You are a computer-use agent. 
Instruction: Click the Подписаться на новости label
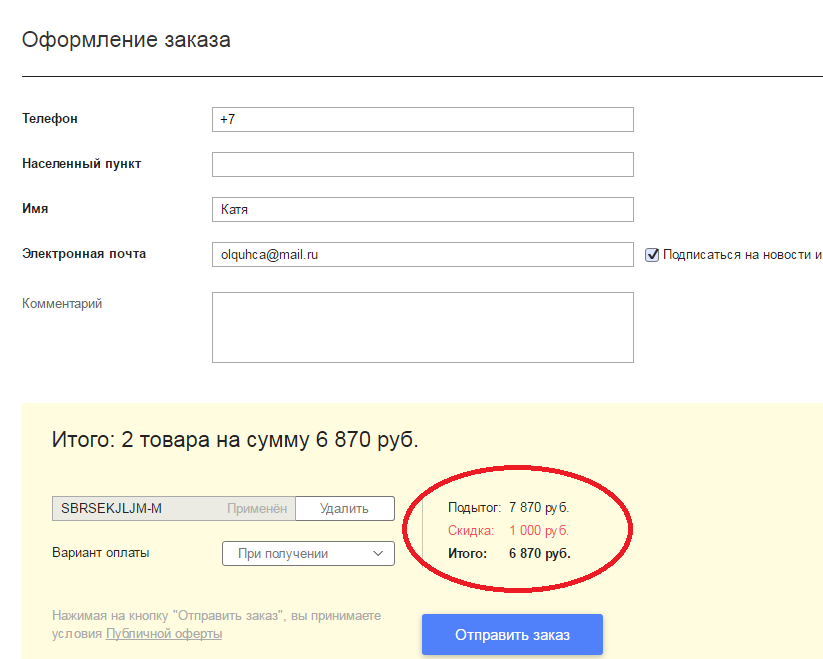point(743,255)
